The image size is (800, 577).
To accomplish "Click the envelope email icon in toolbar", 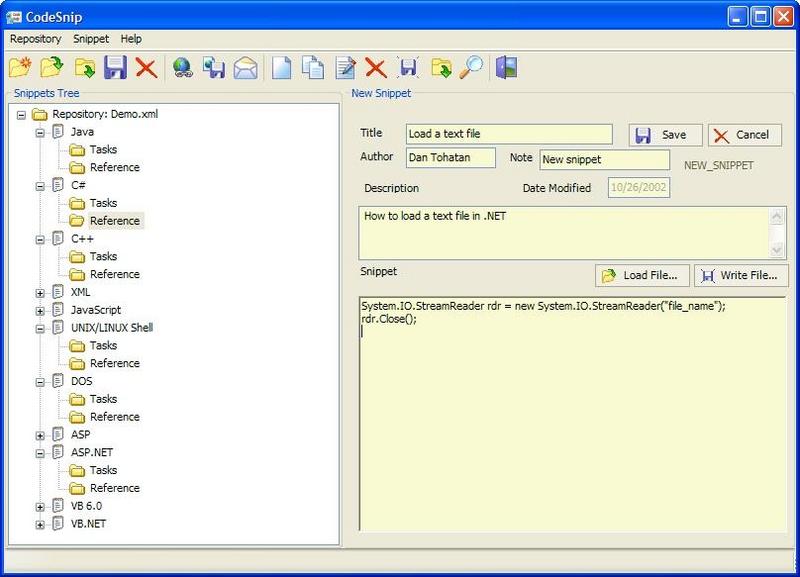I will point(245,68).
